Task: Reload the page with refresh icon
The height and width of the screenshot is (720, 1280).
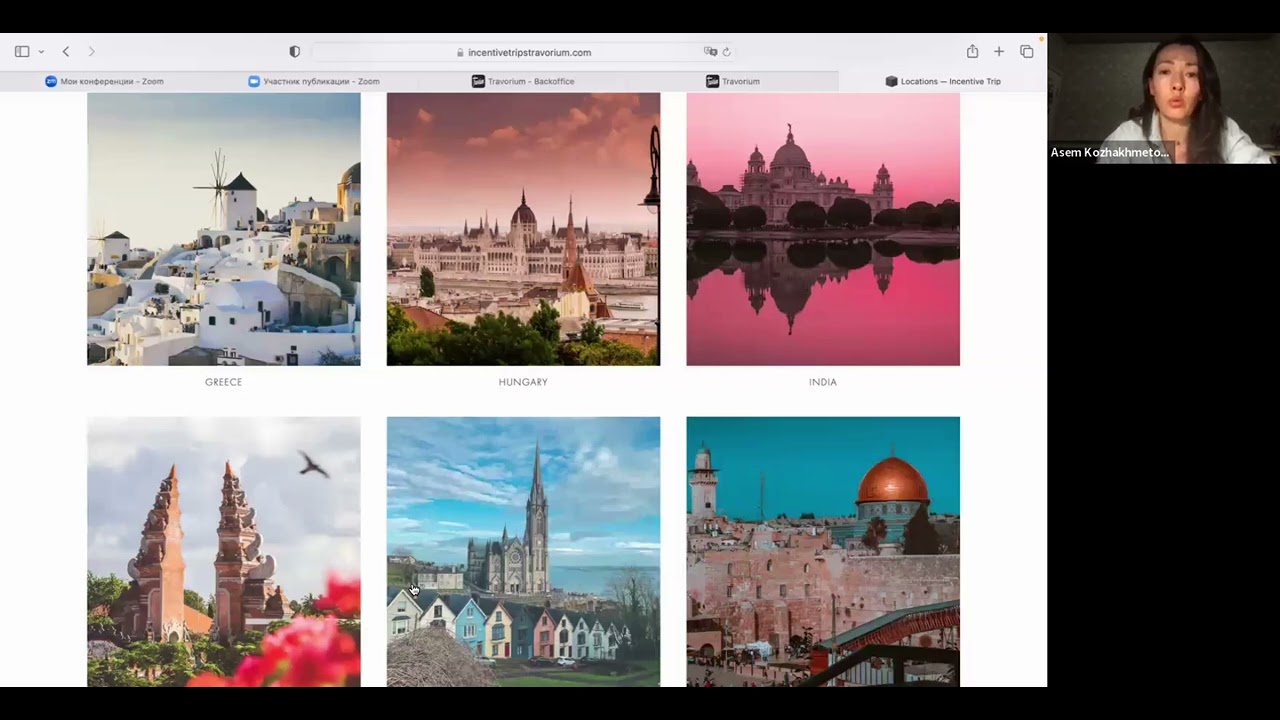Action: 727,52
